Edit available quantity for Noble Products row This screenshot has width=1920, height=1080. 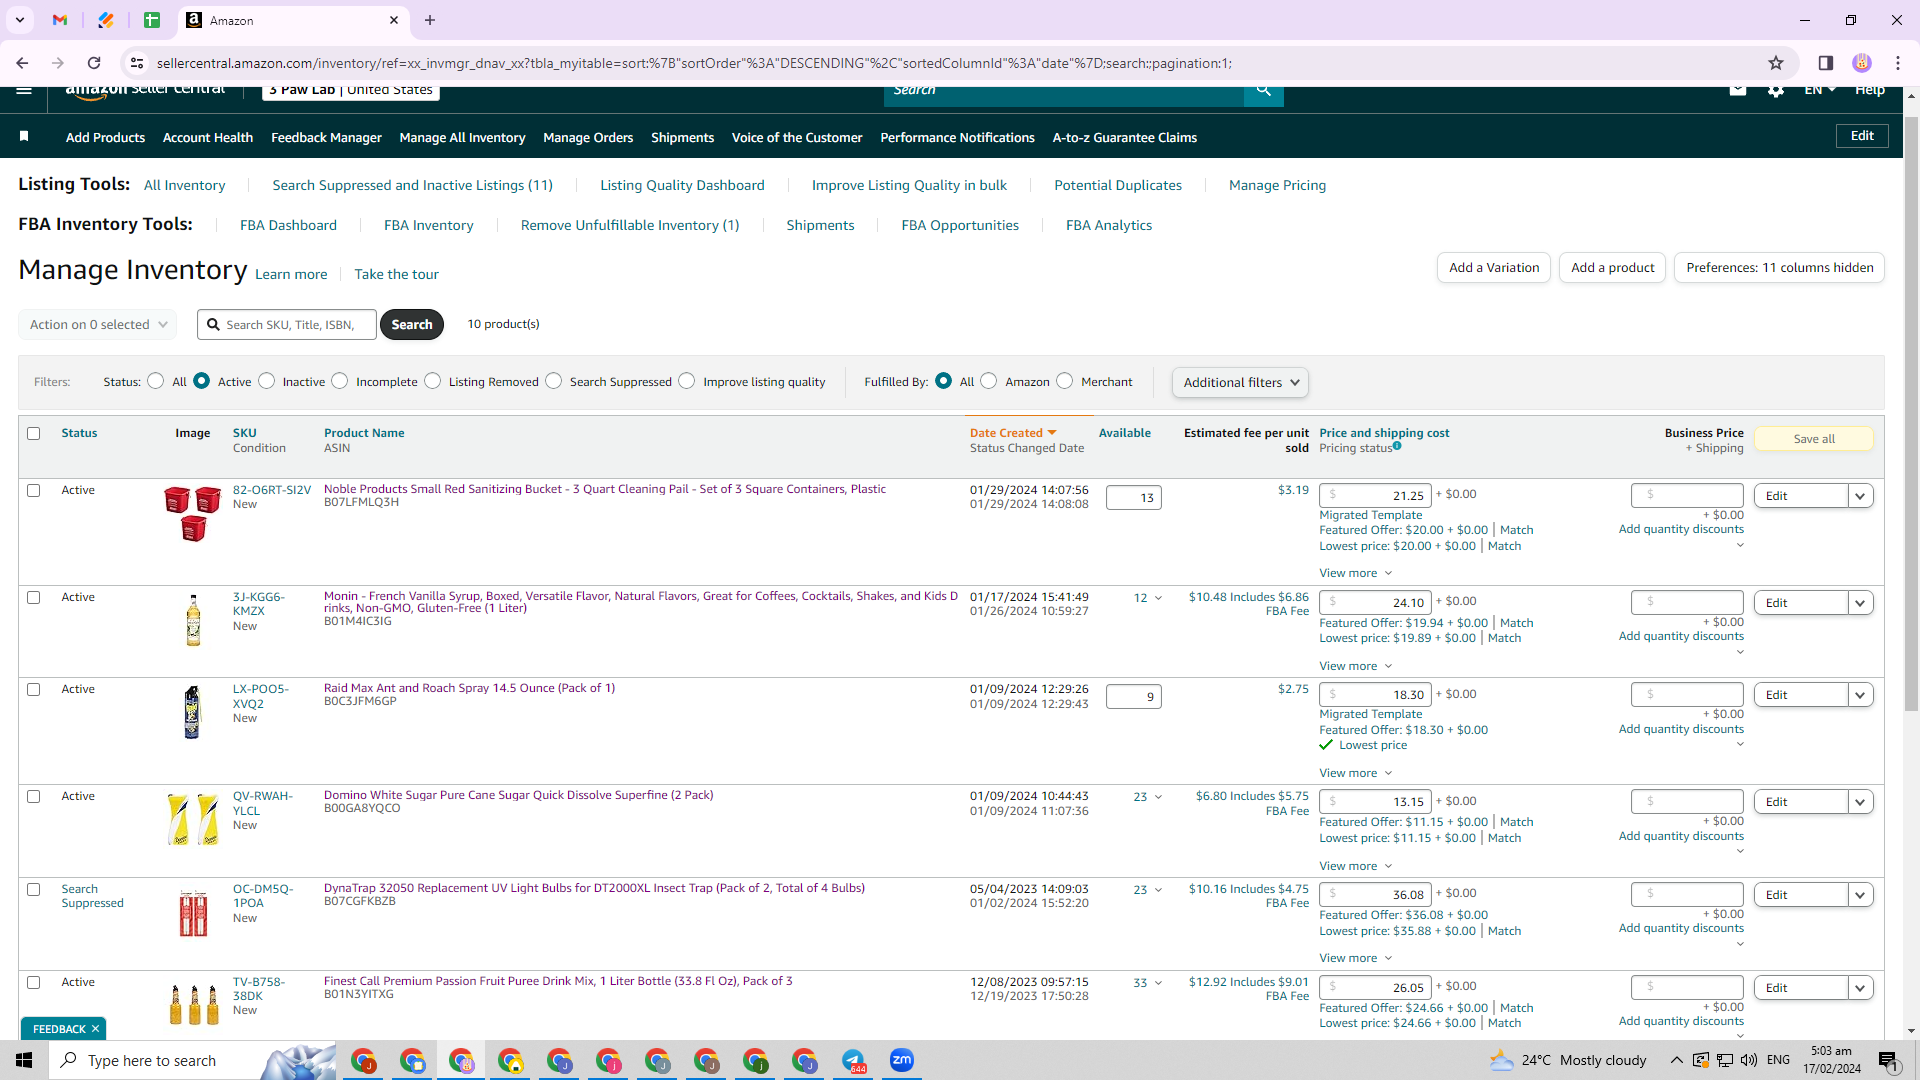[x=1133, y=498]
